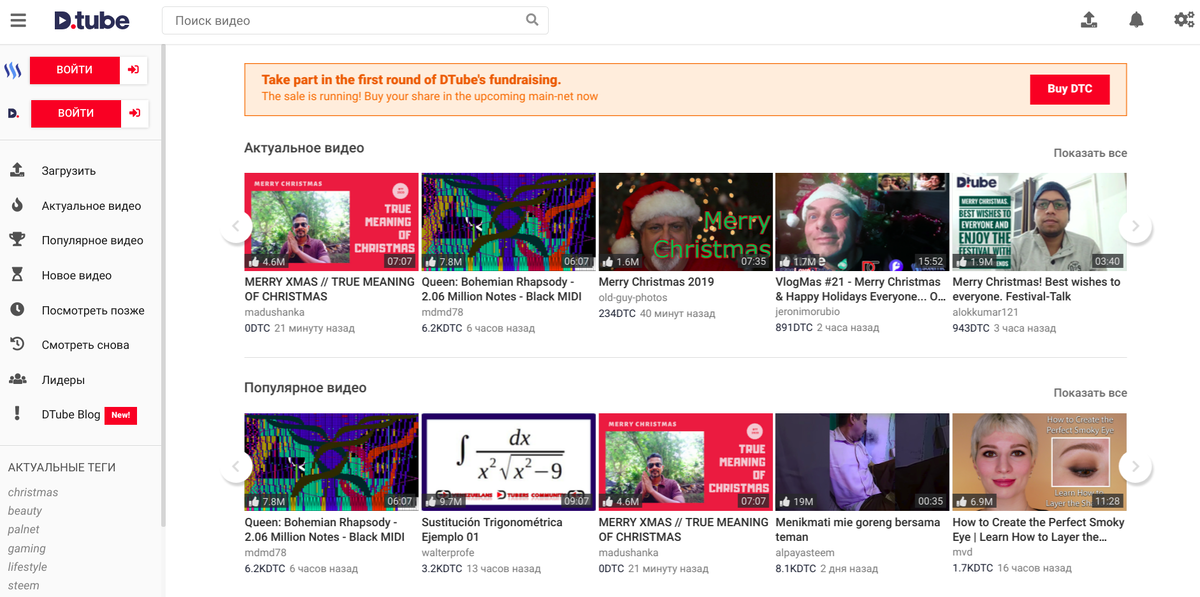Screen dimensions: 1200x597
Task: Open Merry Christmas 2019 Santa hat thumbnail
Action: 685,222
